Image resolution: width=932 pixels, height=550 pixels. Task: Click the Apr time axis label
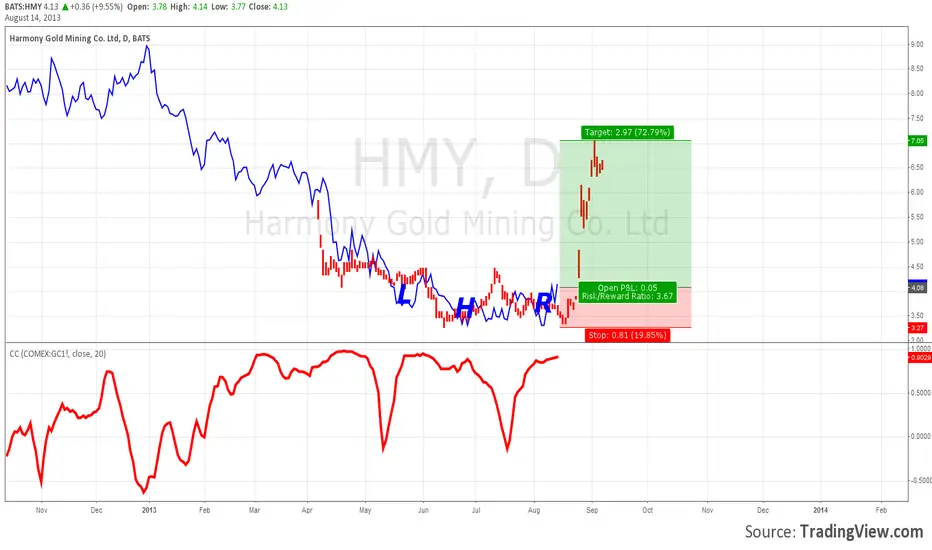[x=307, y=510]
